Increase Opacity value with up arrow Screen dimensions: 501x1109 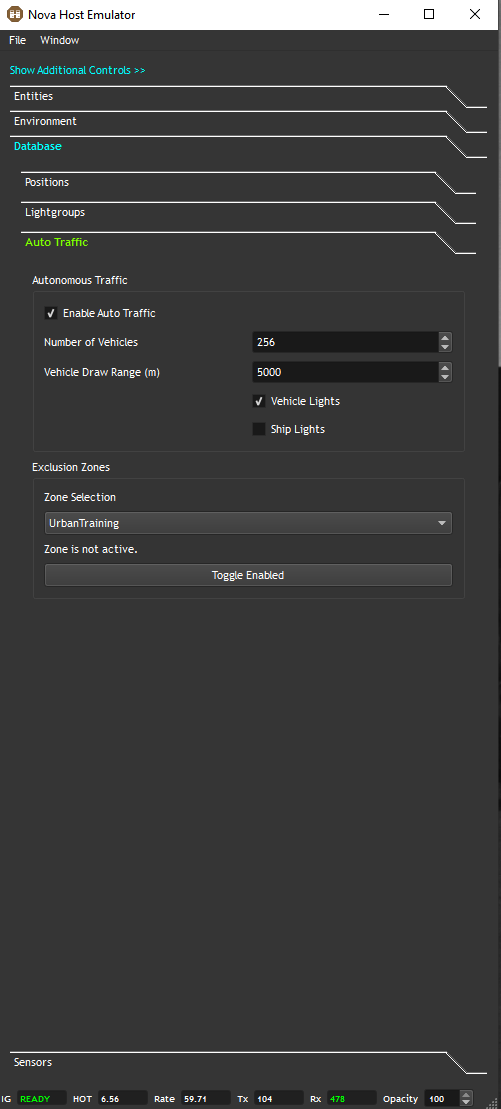coord(466,1095)
